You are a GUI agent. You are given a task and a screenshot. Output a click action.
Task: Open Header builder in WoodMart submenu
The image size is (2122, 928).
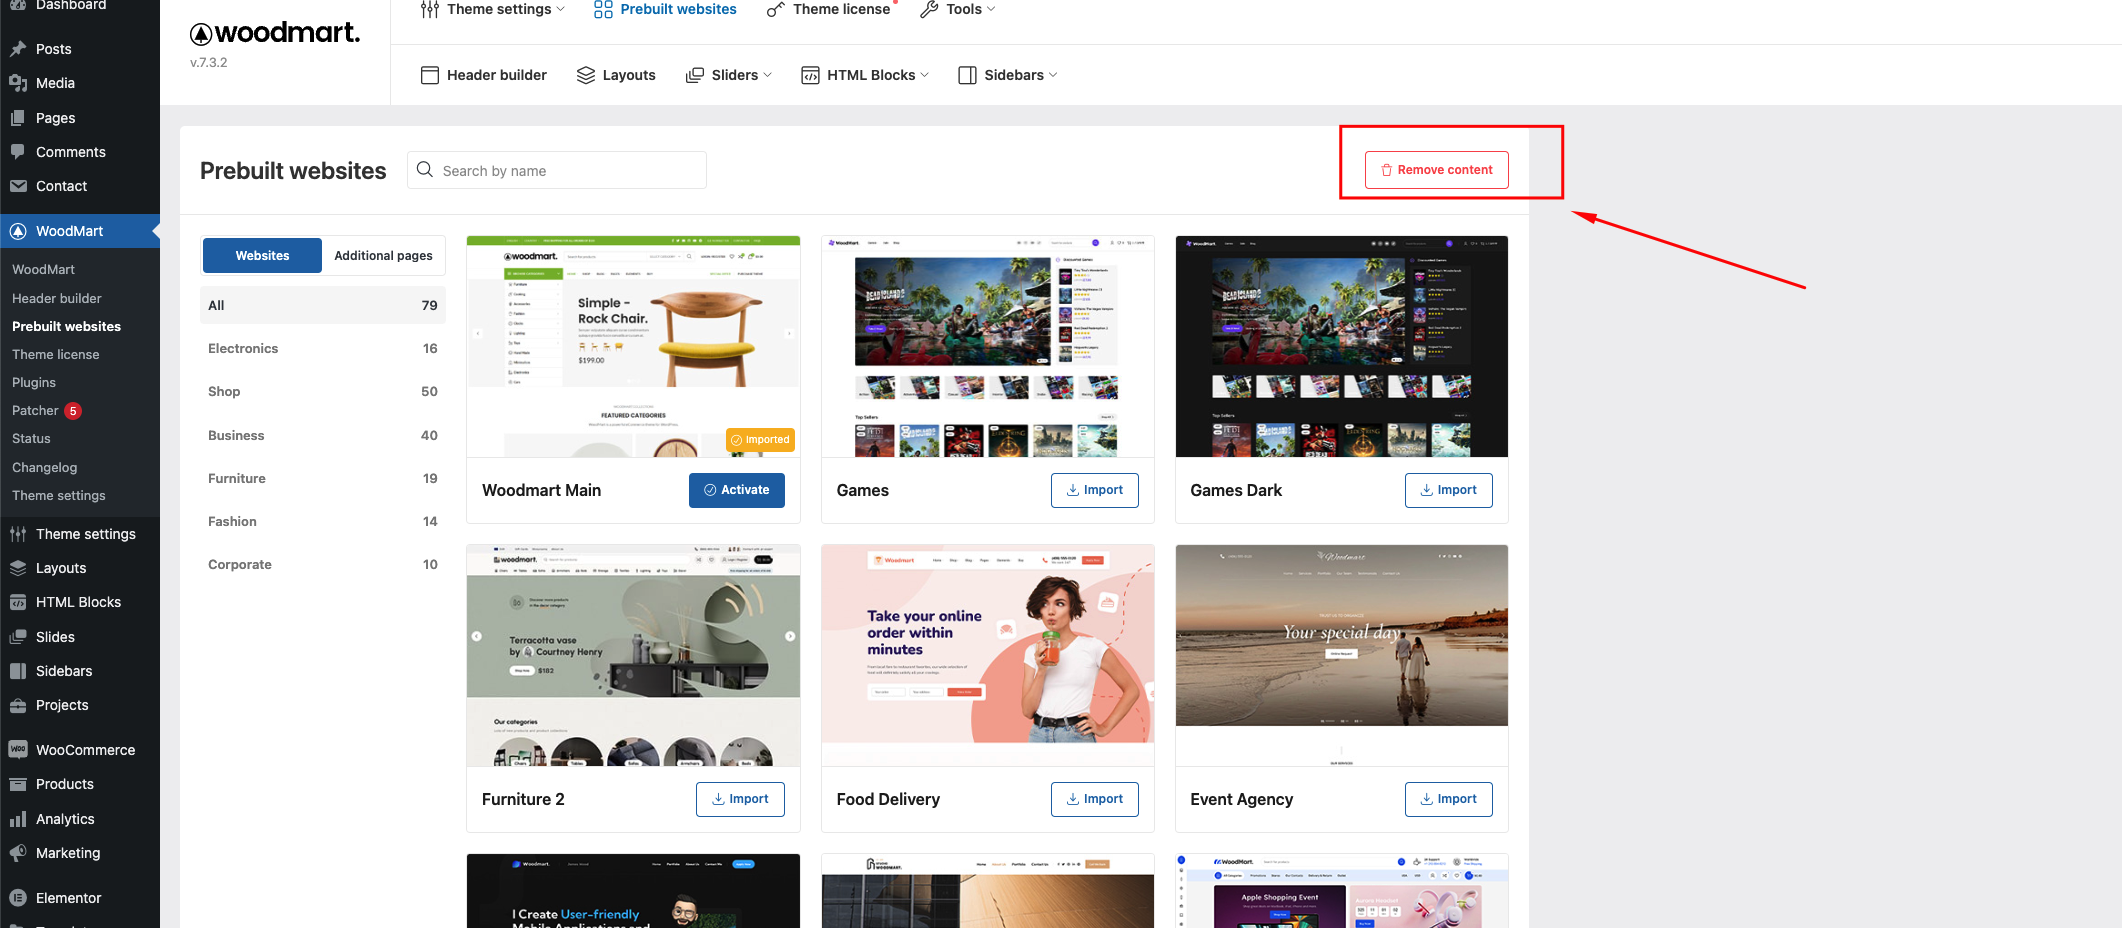[x=57, y=298]
